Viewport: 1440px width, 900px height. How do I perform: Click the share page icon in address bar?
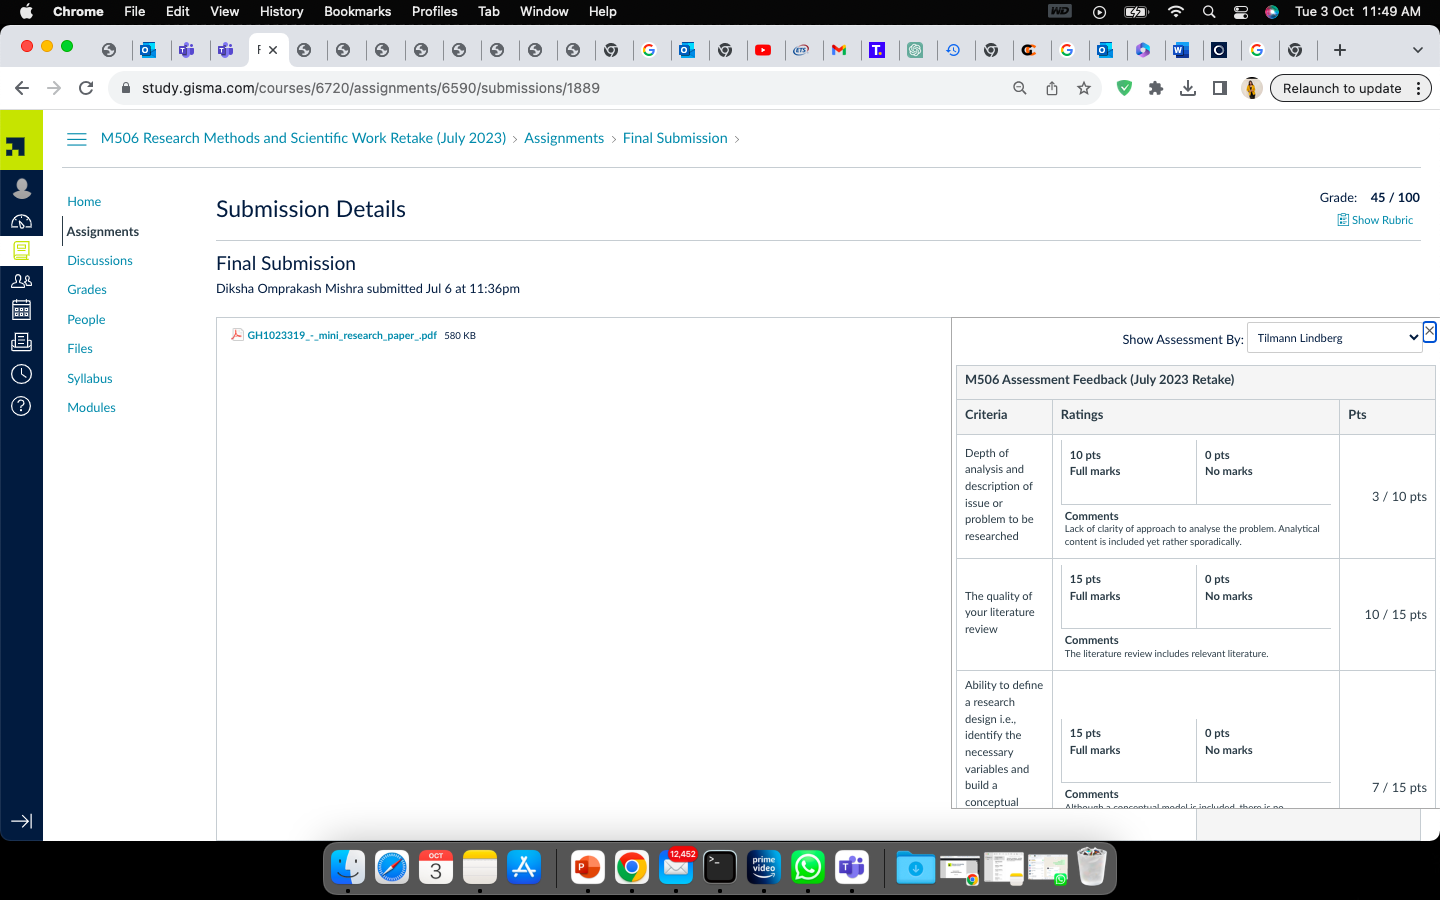click(x=1052, y=88)
